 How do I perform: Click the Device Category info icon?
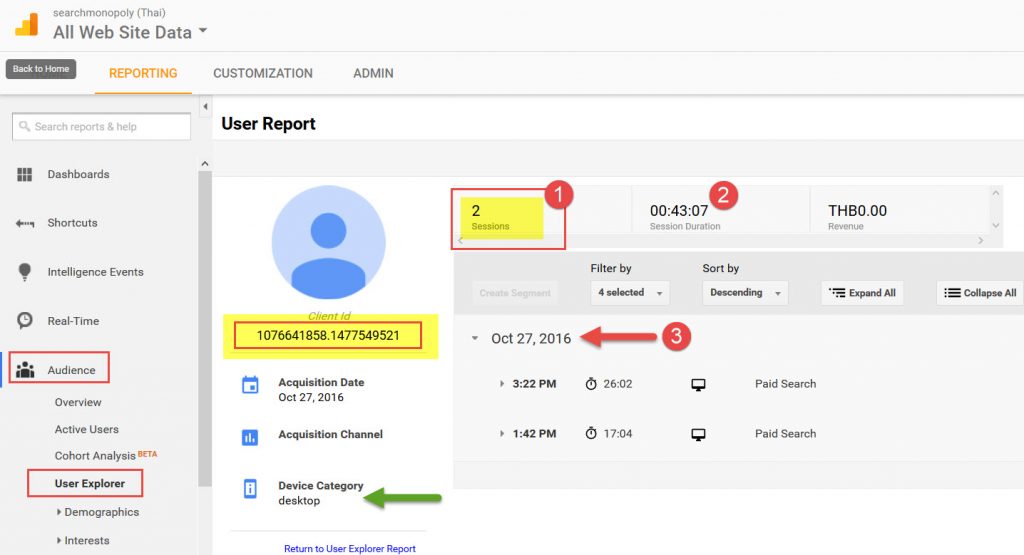pyautogui.click(x=250, y=488)
